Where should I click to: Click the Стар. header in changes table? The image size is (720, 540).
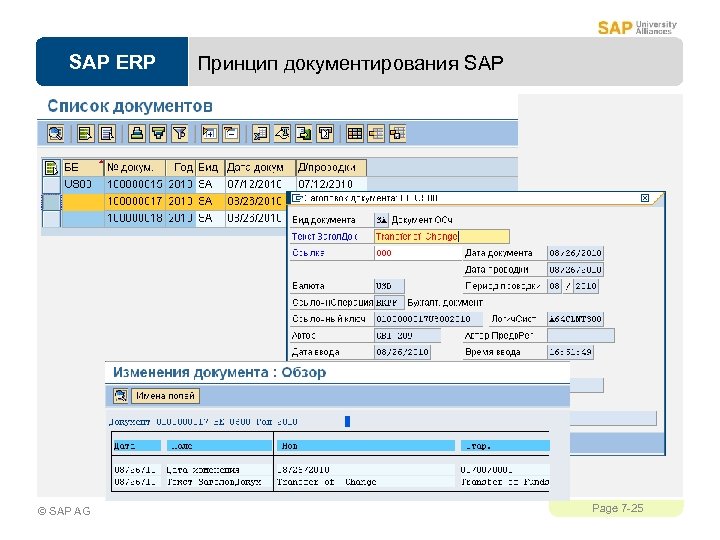pyautogui.click(x=505, y=446)
